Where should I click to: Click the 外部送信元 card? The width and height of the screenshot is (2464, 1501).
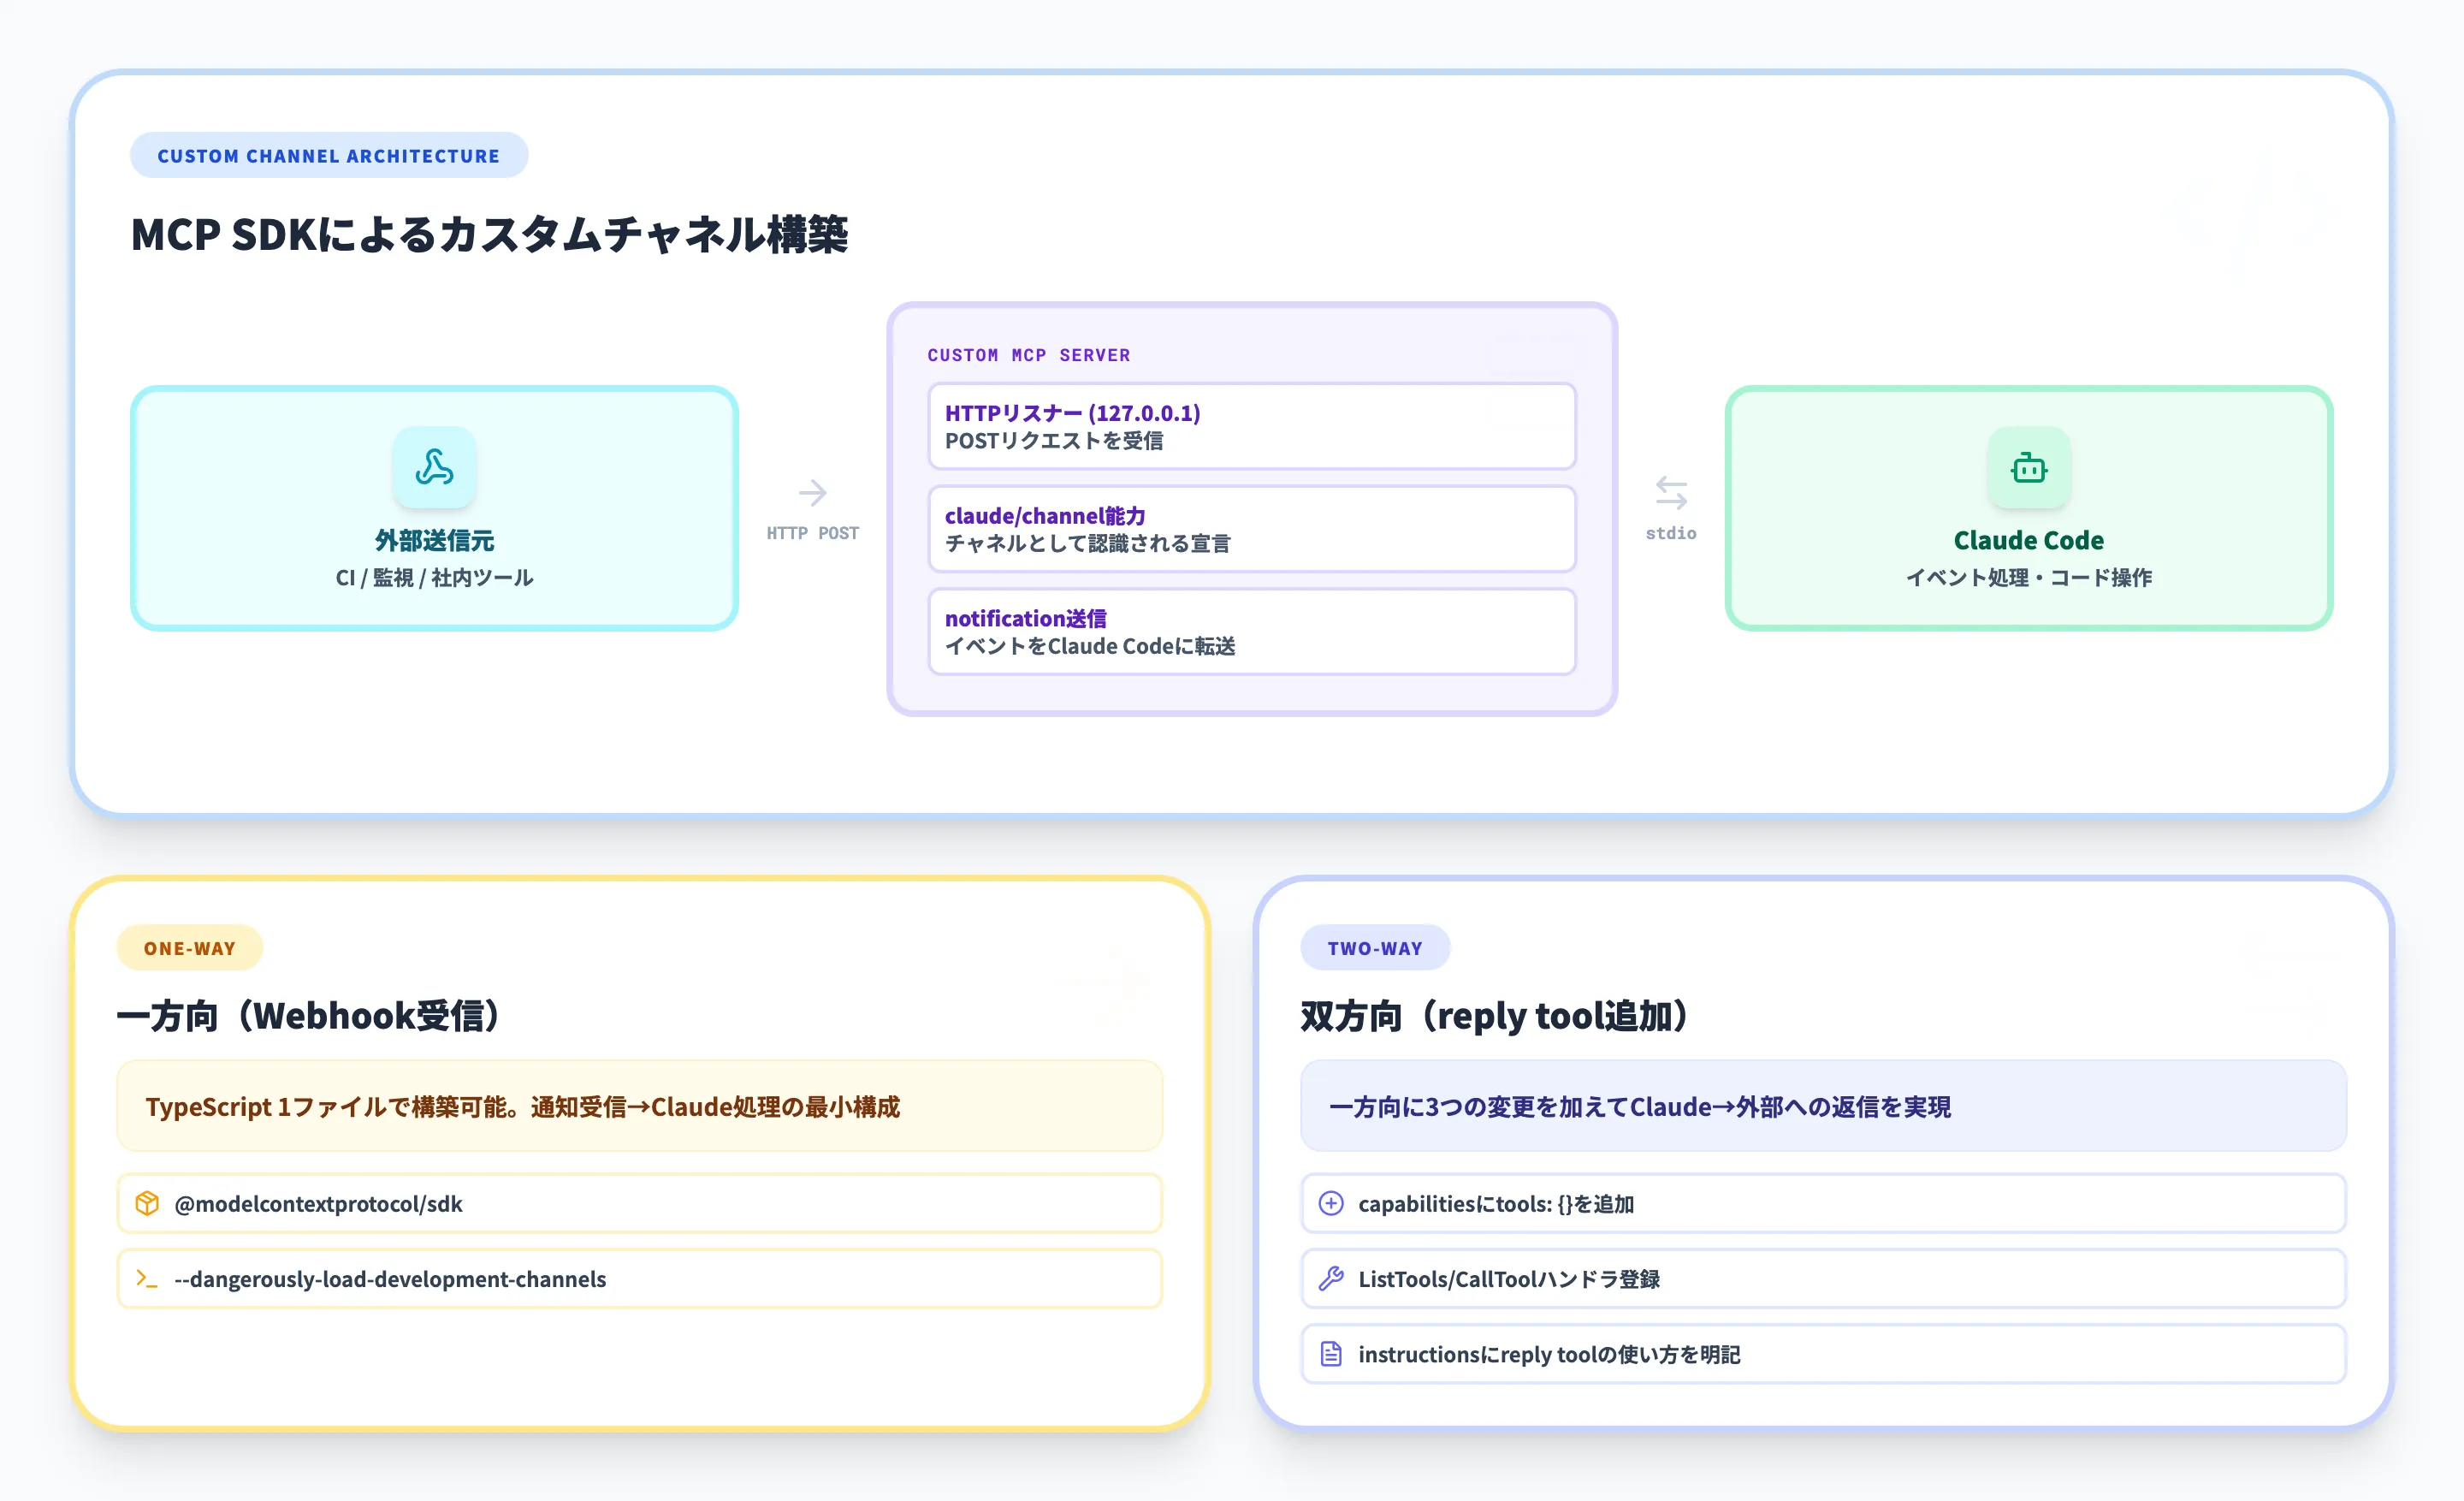click(x=434, y=509)
